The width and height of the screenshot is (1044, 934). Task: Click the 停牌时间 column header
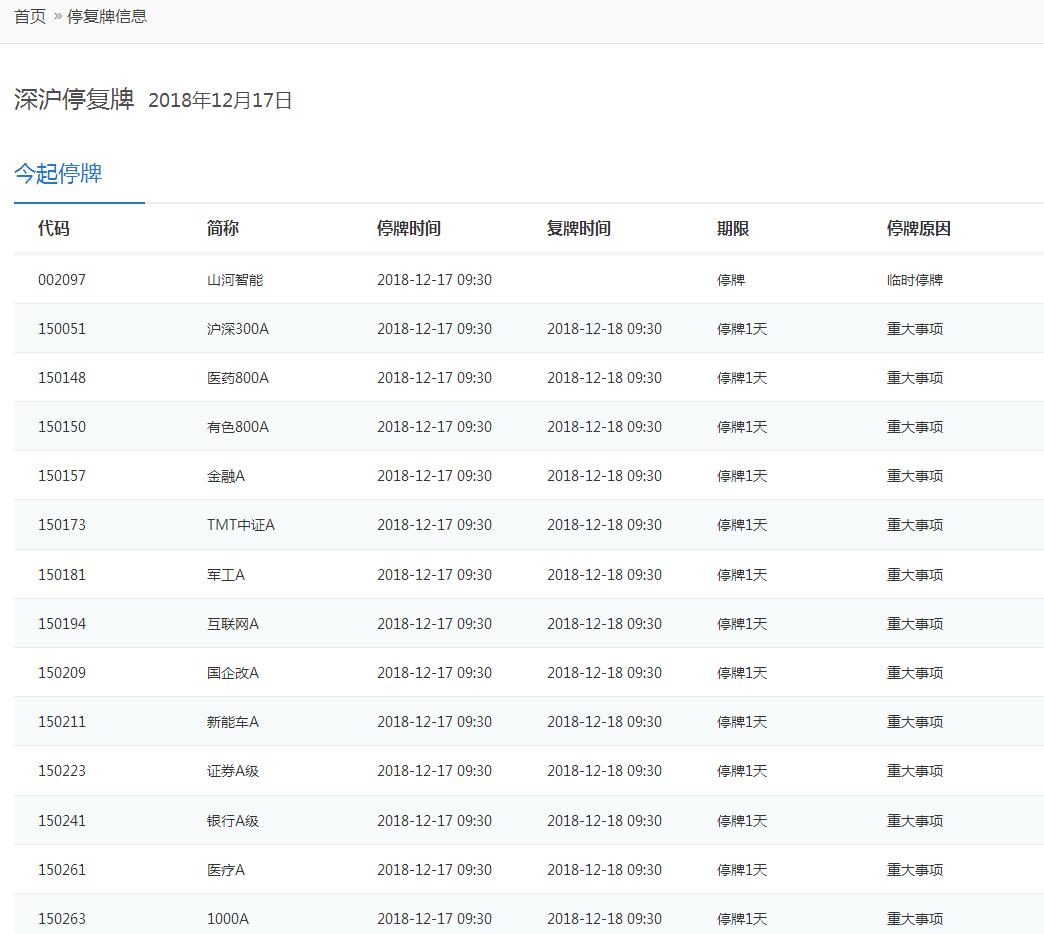tap(408, 228)
